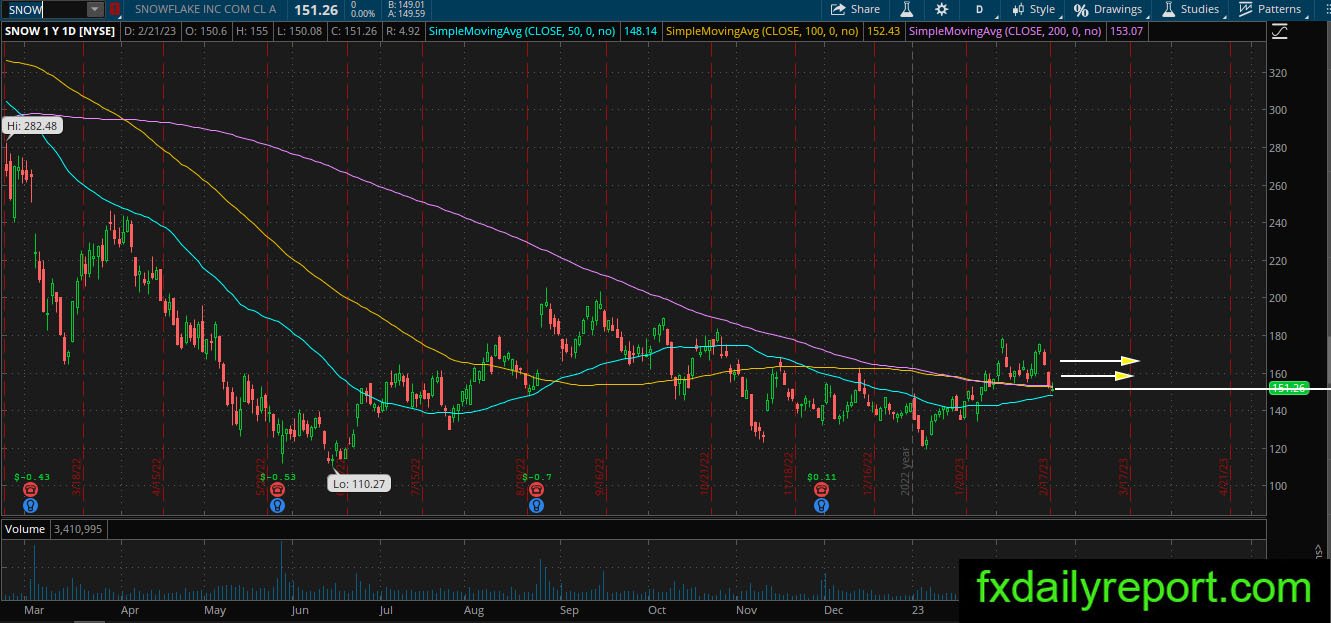Click the SNOW symbol input field
This screenshot has width=1331, height=623.
coord(45,9)
